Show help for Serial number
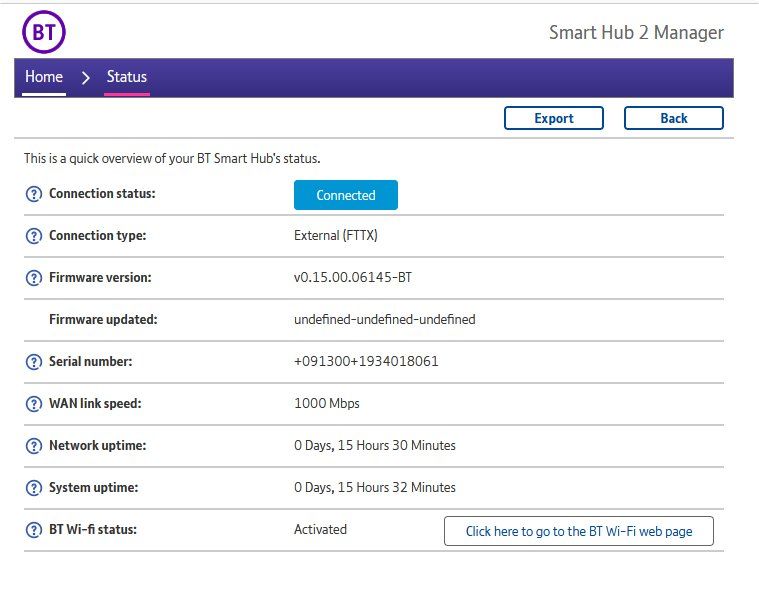Viewport: 759px width, 589px height. [x=33, y=362]
